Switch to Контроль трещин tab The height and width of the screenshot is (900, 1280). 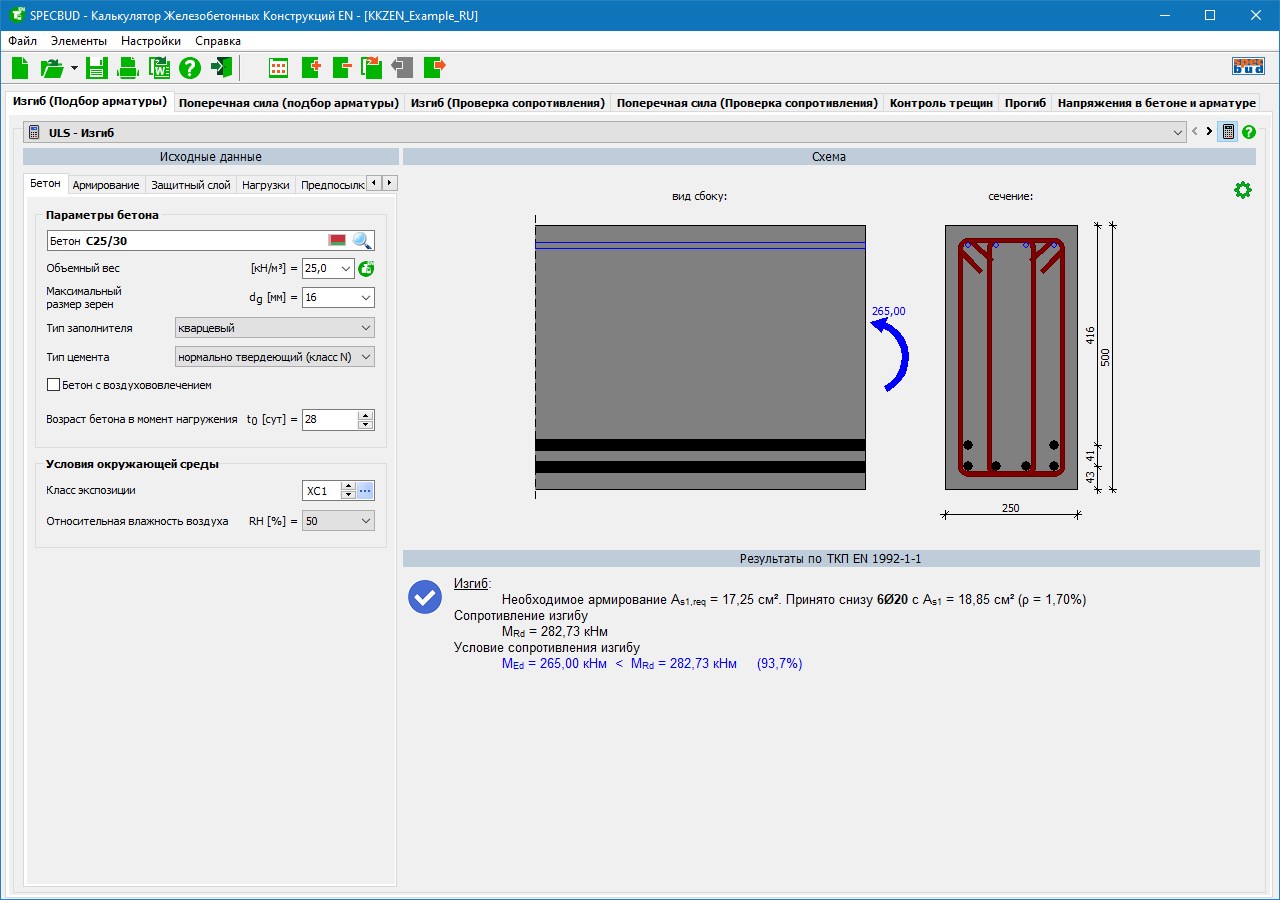coord(940,103)
